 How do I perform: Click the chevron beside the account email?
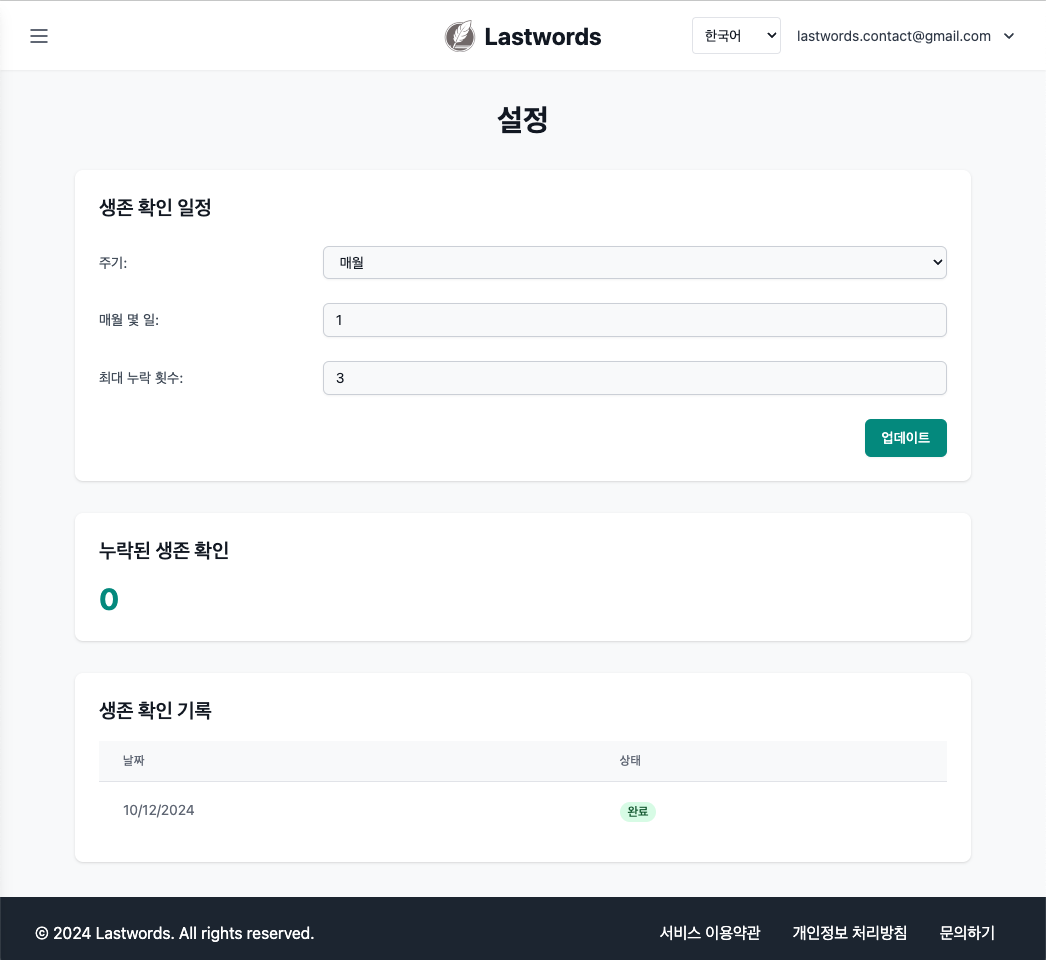[1009, 36]
